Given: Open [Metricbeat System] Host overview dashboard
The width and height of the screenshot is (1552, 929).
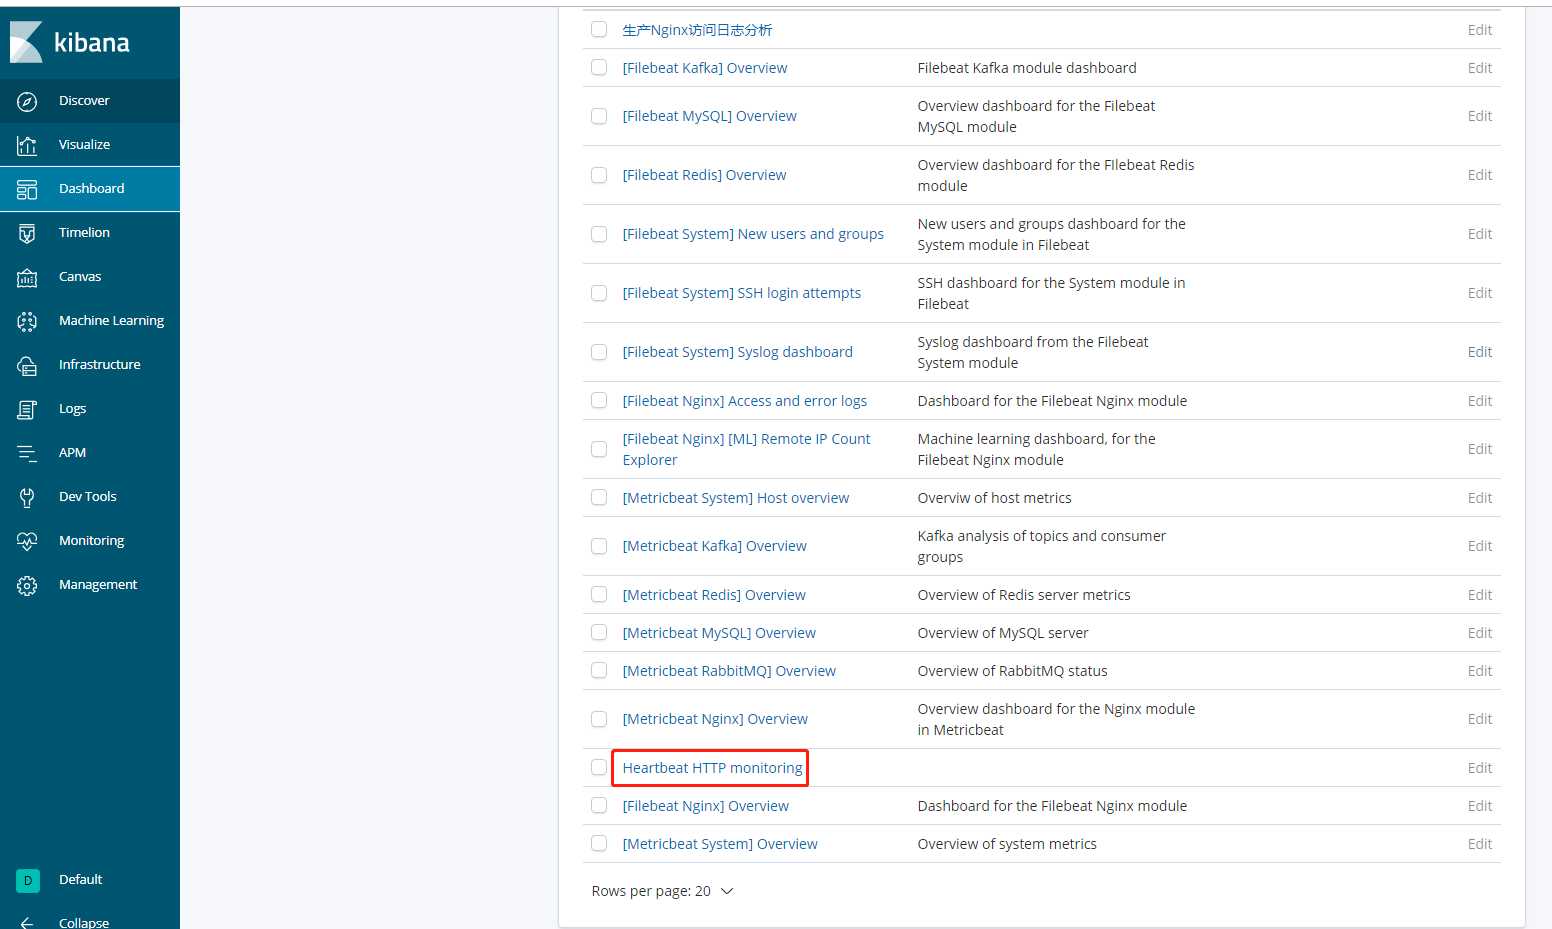Looking at the screenshot, I should (x=735, y=498).
